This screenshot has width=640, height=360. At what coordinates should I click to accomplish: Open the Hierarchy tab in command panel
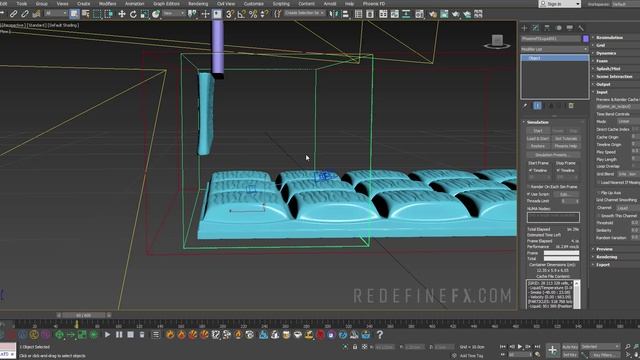pyautogui.click(x=547, y=28)
